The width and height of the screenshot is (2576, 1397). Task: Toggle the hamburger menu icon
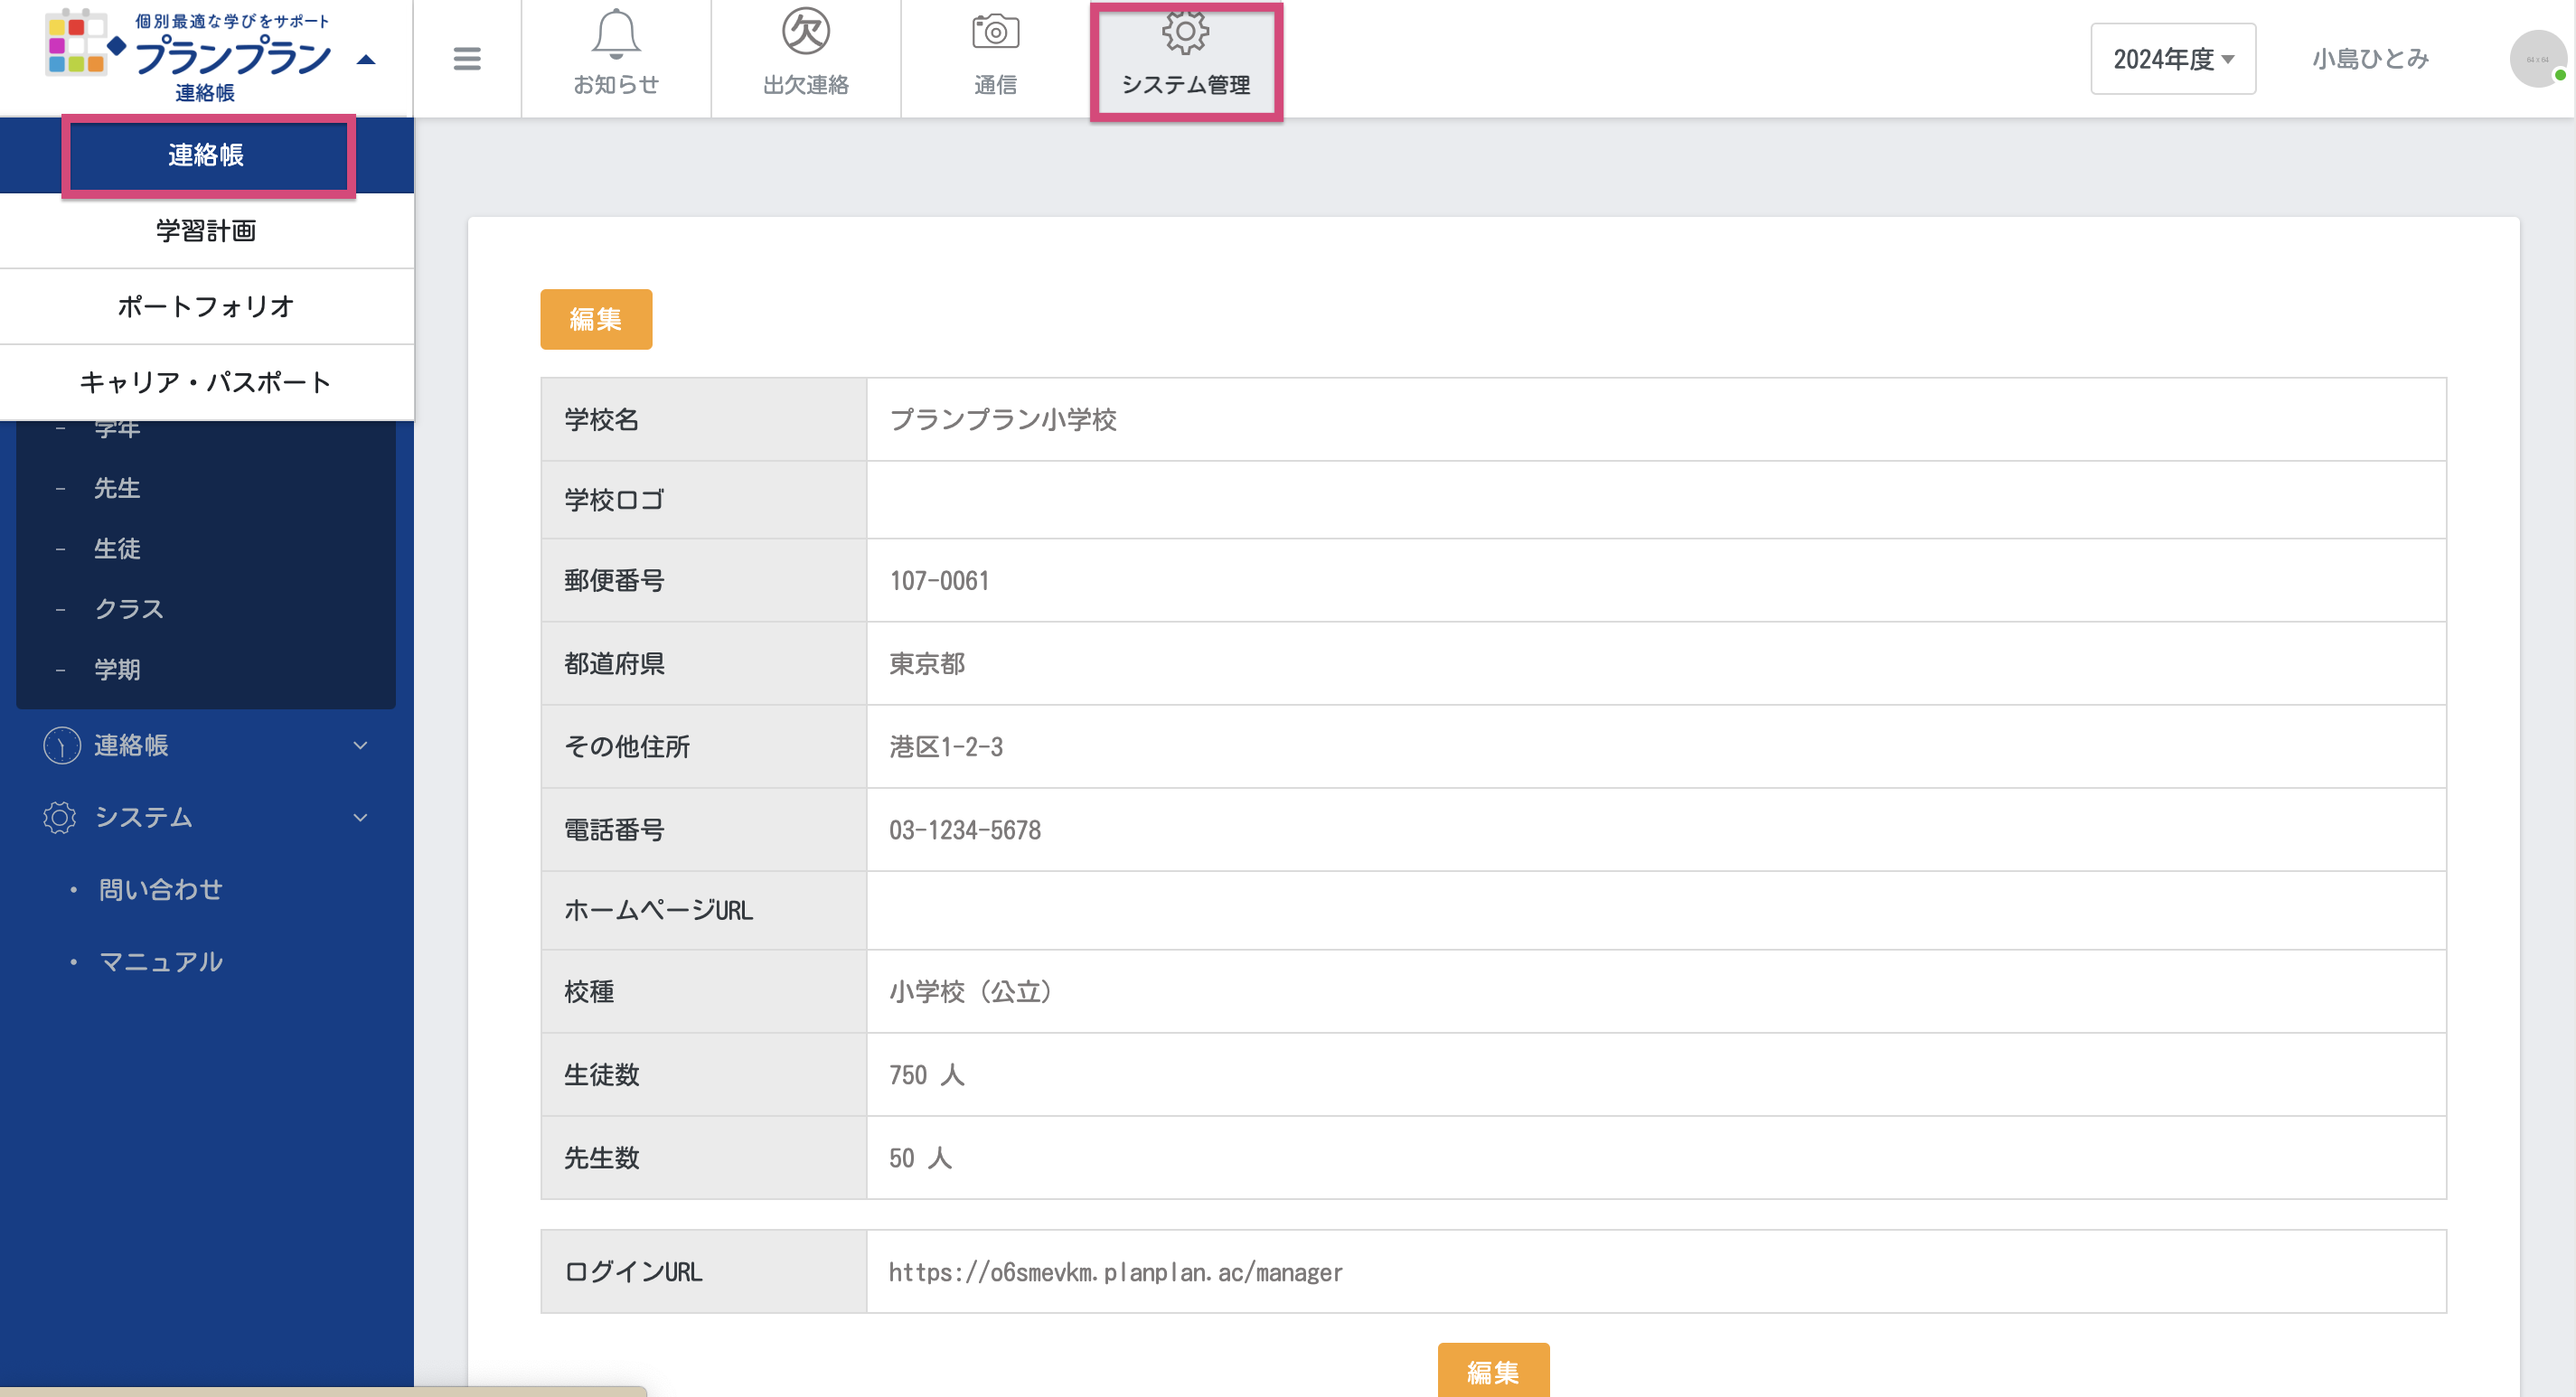click(x=466, y=59)
